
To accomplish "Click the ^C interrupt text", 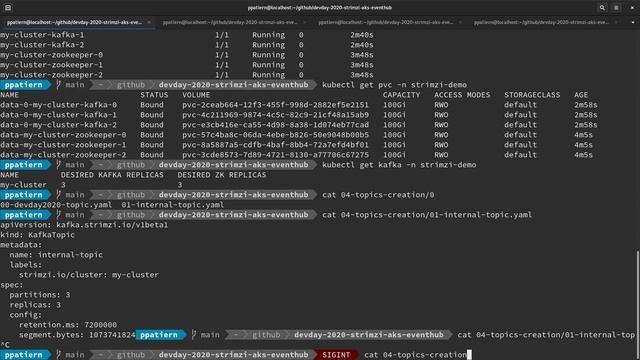I will 4,345.
